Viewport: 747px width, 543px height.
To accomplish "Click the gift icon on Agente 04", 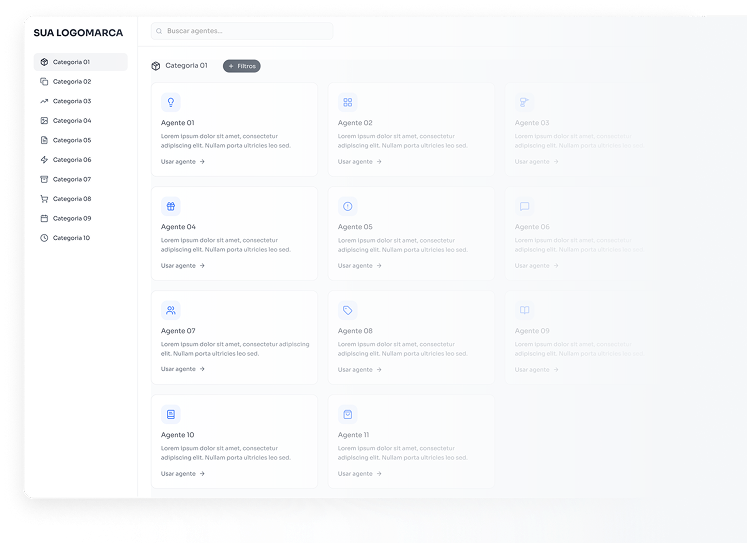I will pos(171,206).
